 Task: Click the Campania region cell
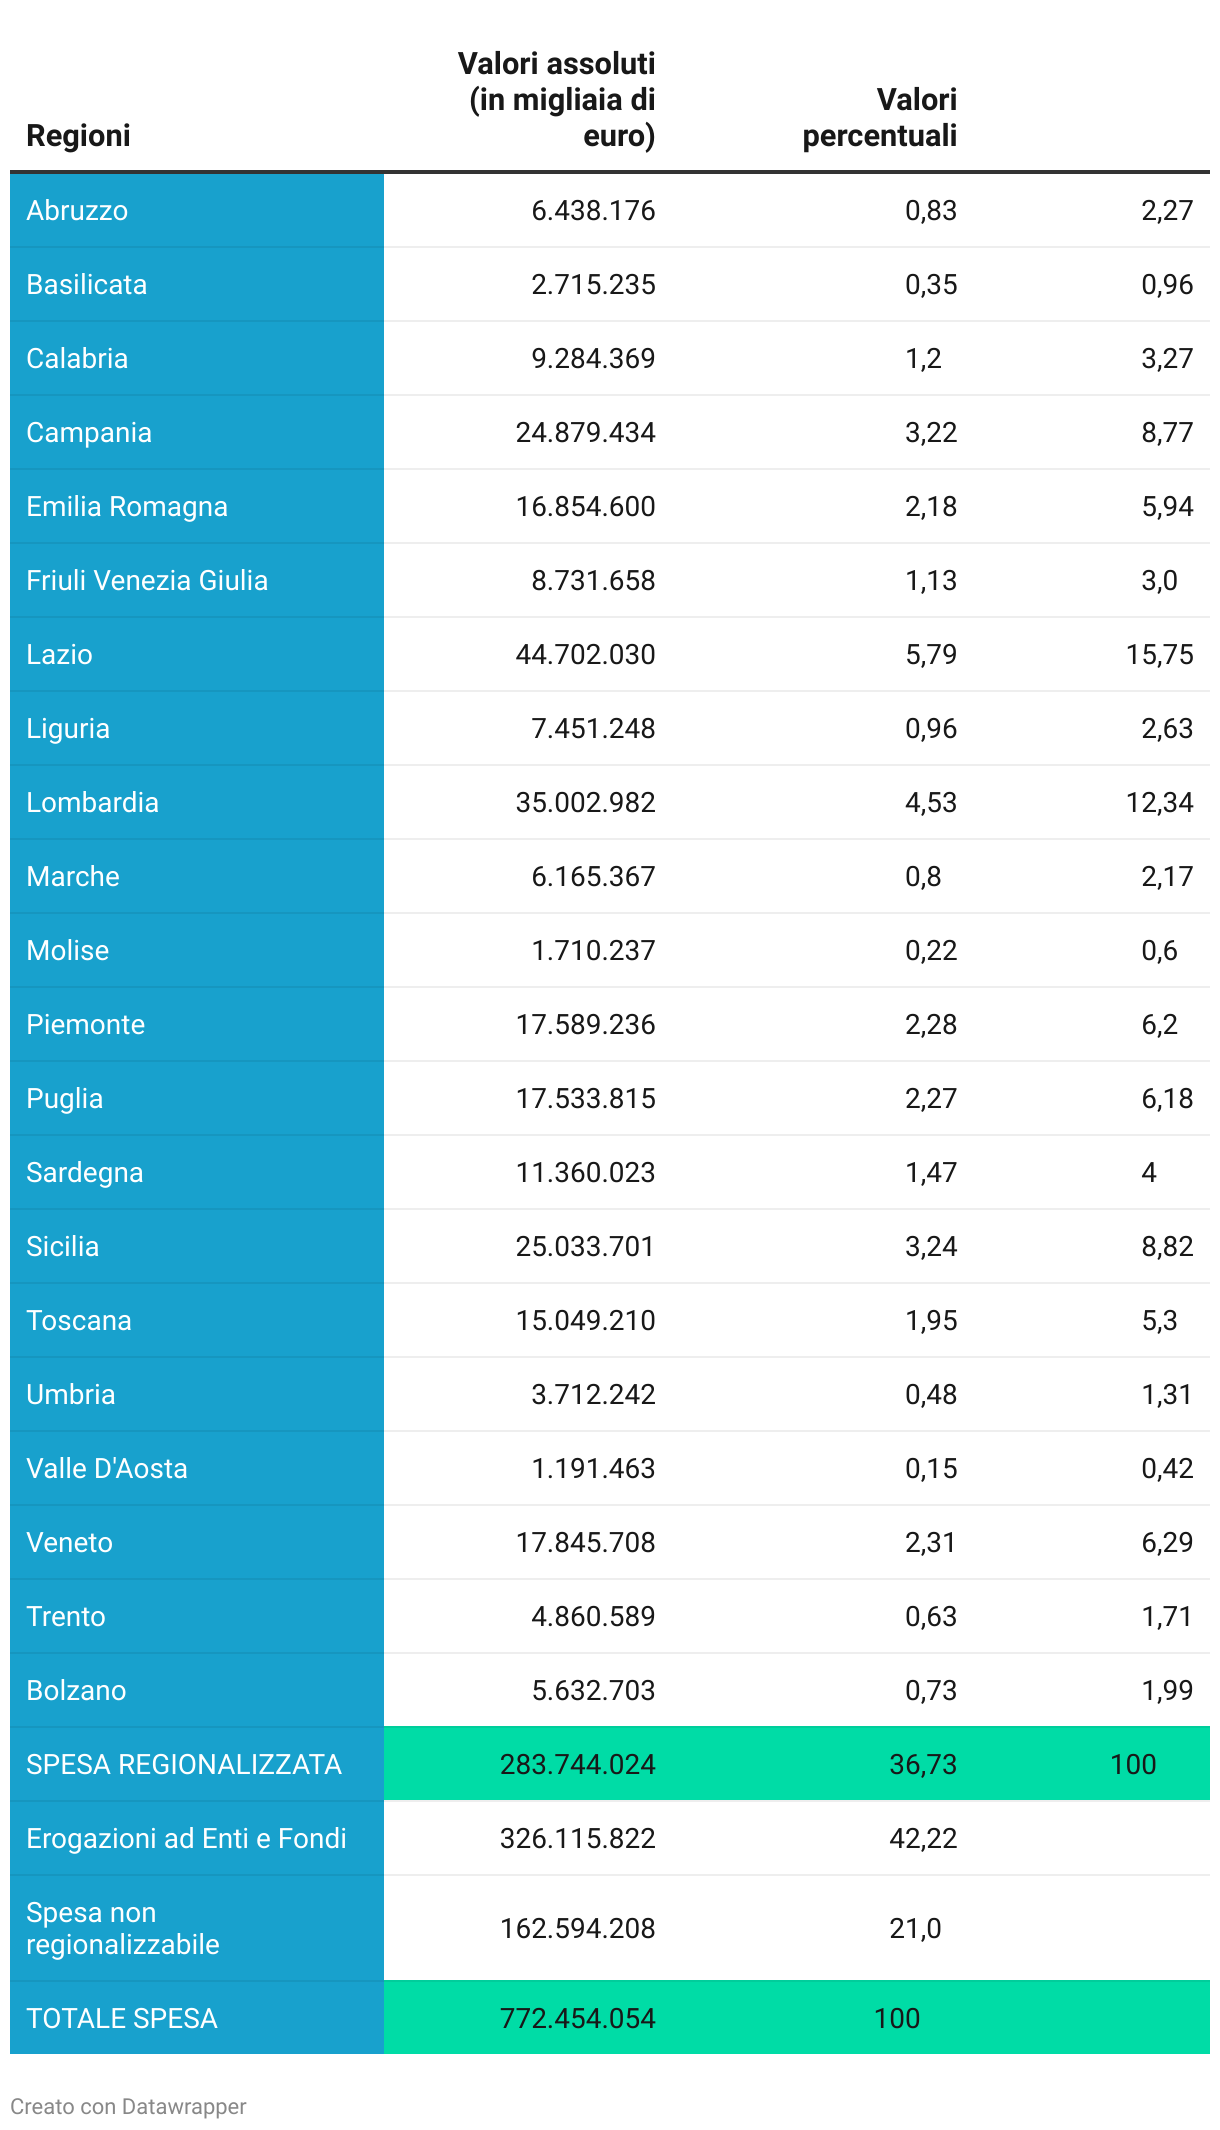[89, 433]
